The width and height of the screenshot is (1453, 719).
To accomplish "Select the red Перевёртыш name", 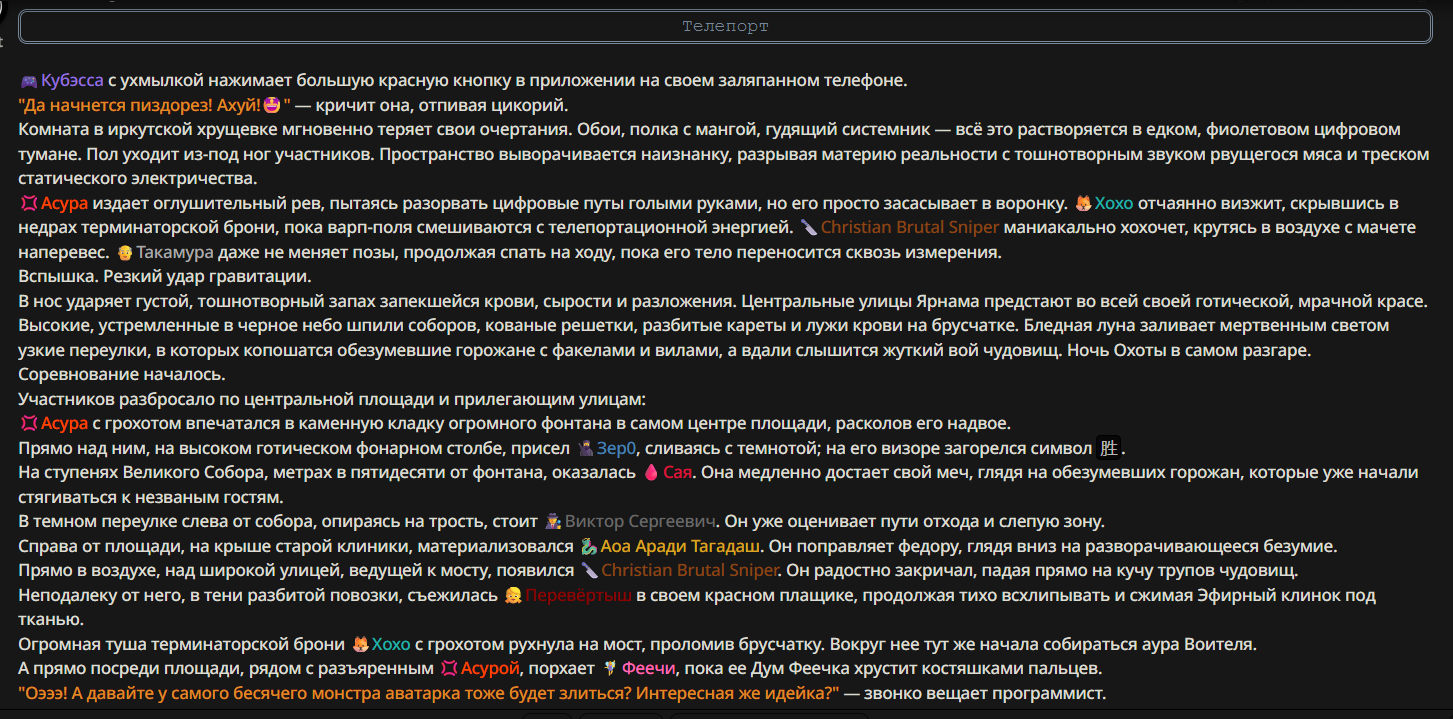I will [579, 595].
